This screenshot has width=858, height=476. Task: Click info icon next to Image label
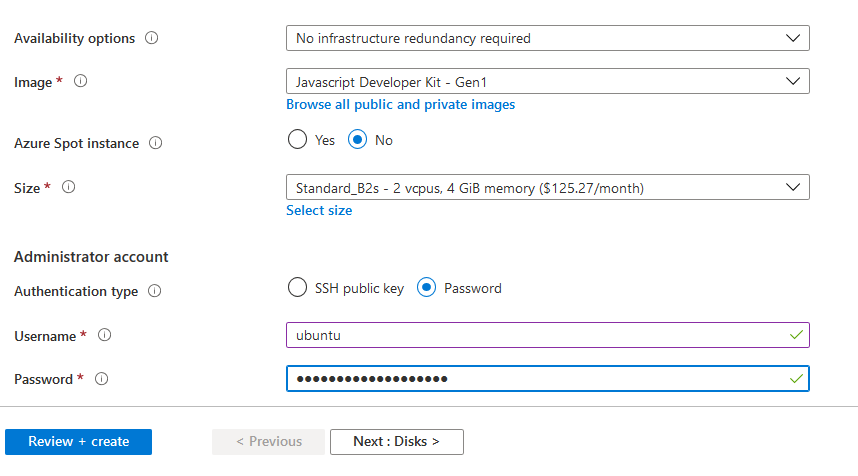tap(80, 81)
